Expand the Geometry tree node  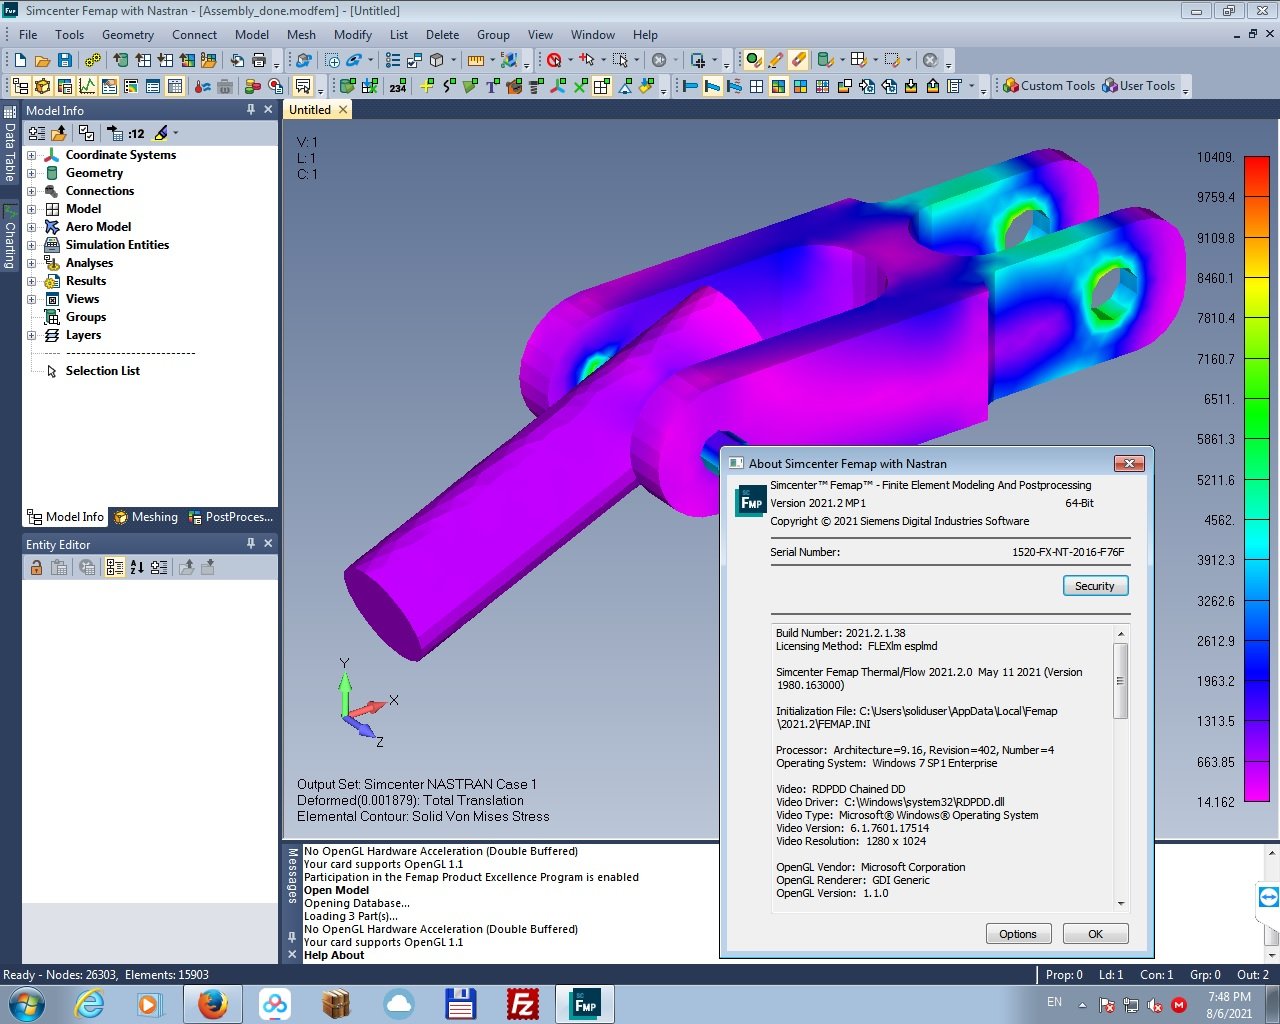pos(31,173)
